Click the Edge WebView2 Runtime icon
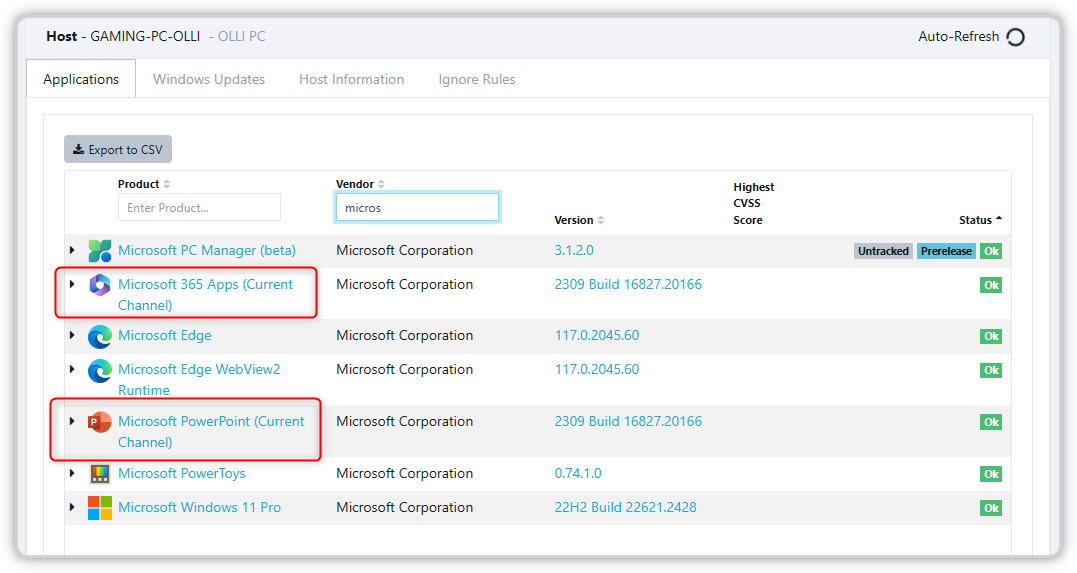Viewport: 1077px width, 573px height. (x=100, y=371)
